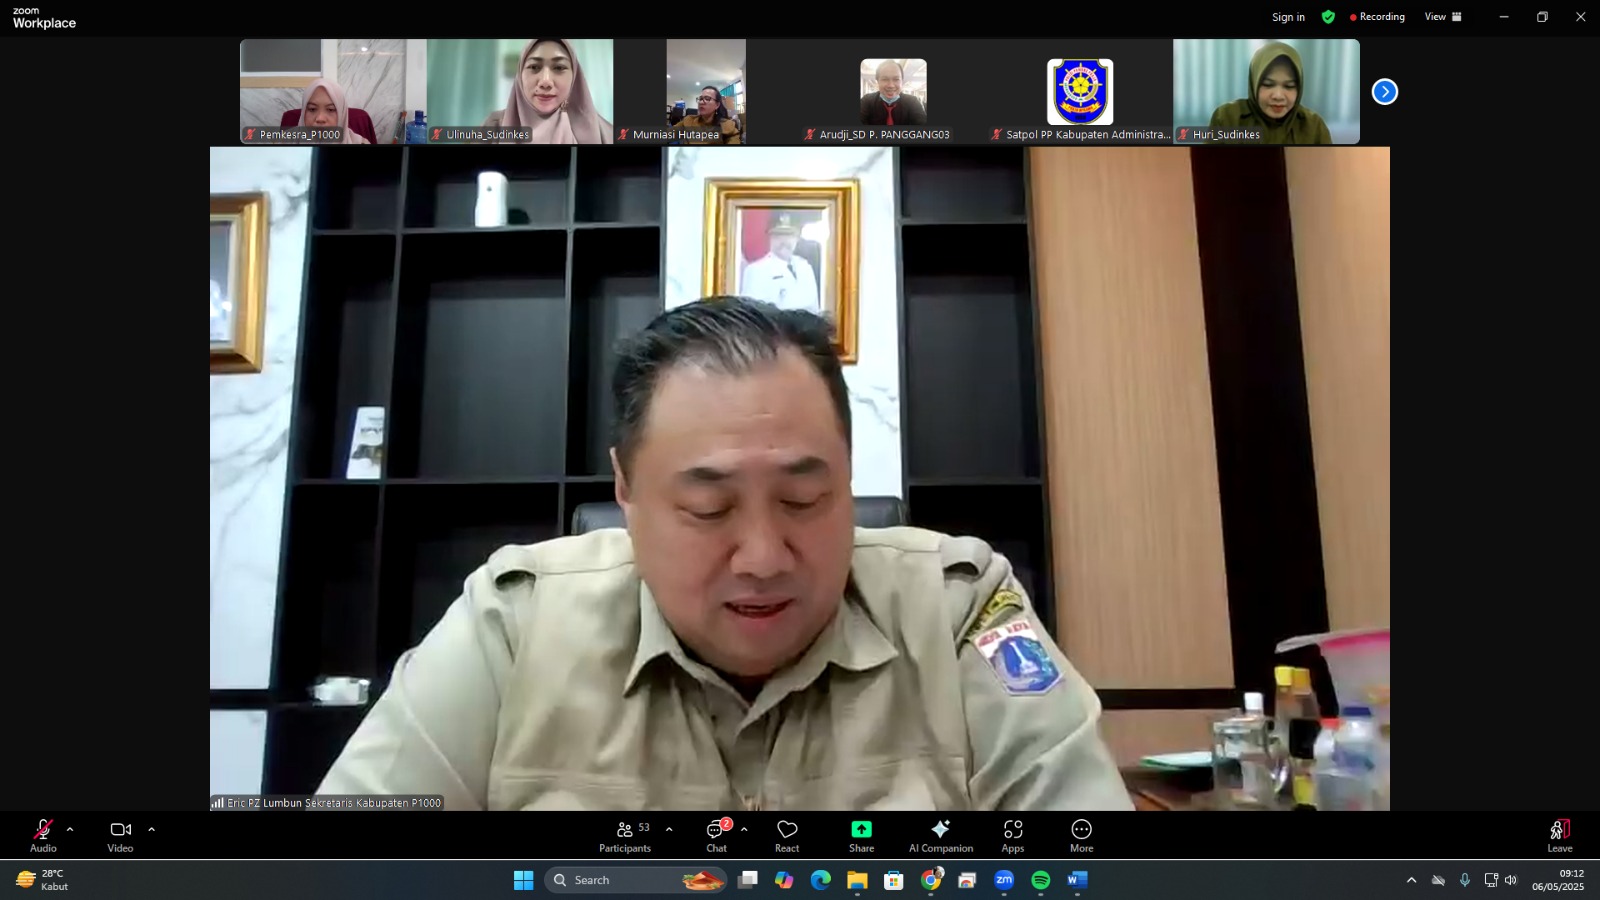The height and width of the screenshot is (900, 1600).
Task: Expand video options arrow next to Video
Action: pyautogui.click(x=152, y=829)
